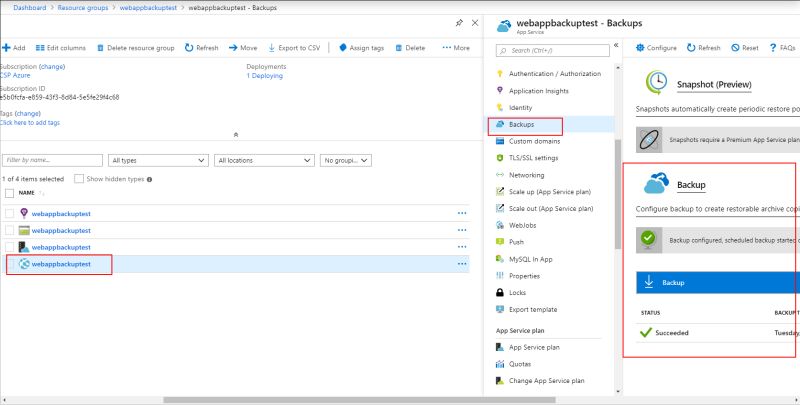
Task: Click the WebJobs icon
Action: 500,225
